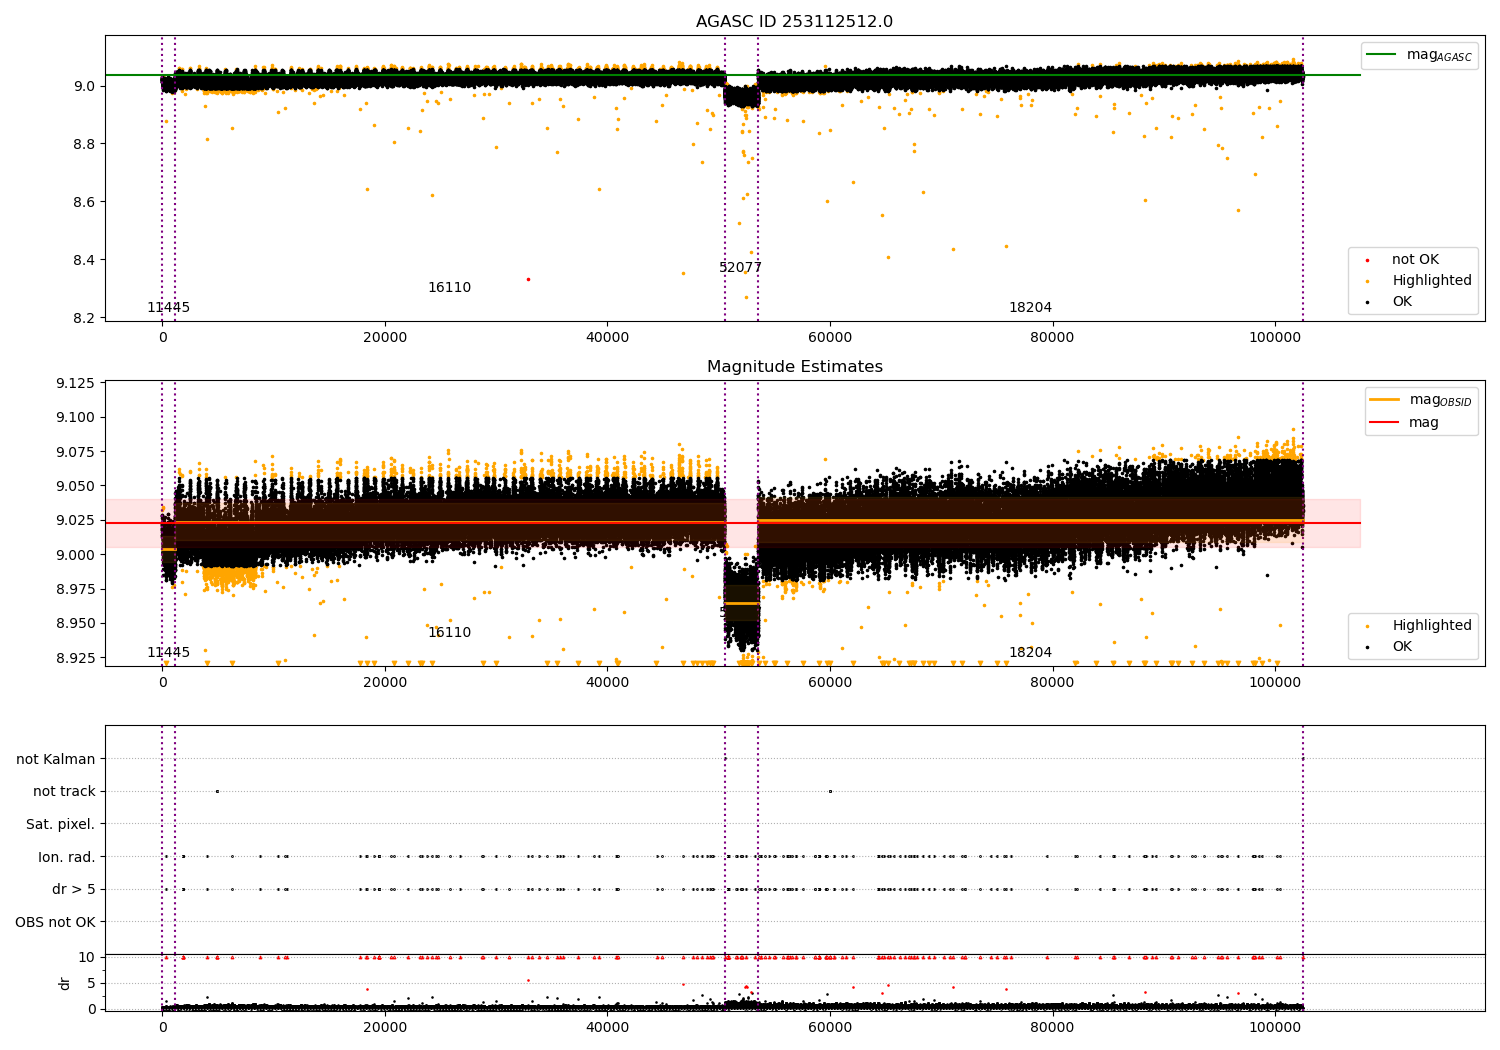This screenshot has height=1050, width=1500.
Task: Click x-tick "40000" under the bottom plot
Action: tap(607, 1028)
